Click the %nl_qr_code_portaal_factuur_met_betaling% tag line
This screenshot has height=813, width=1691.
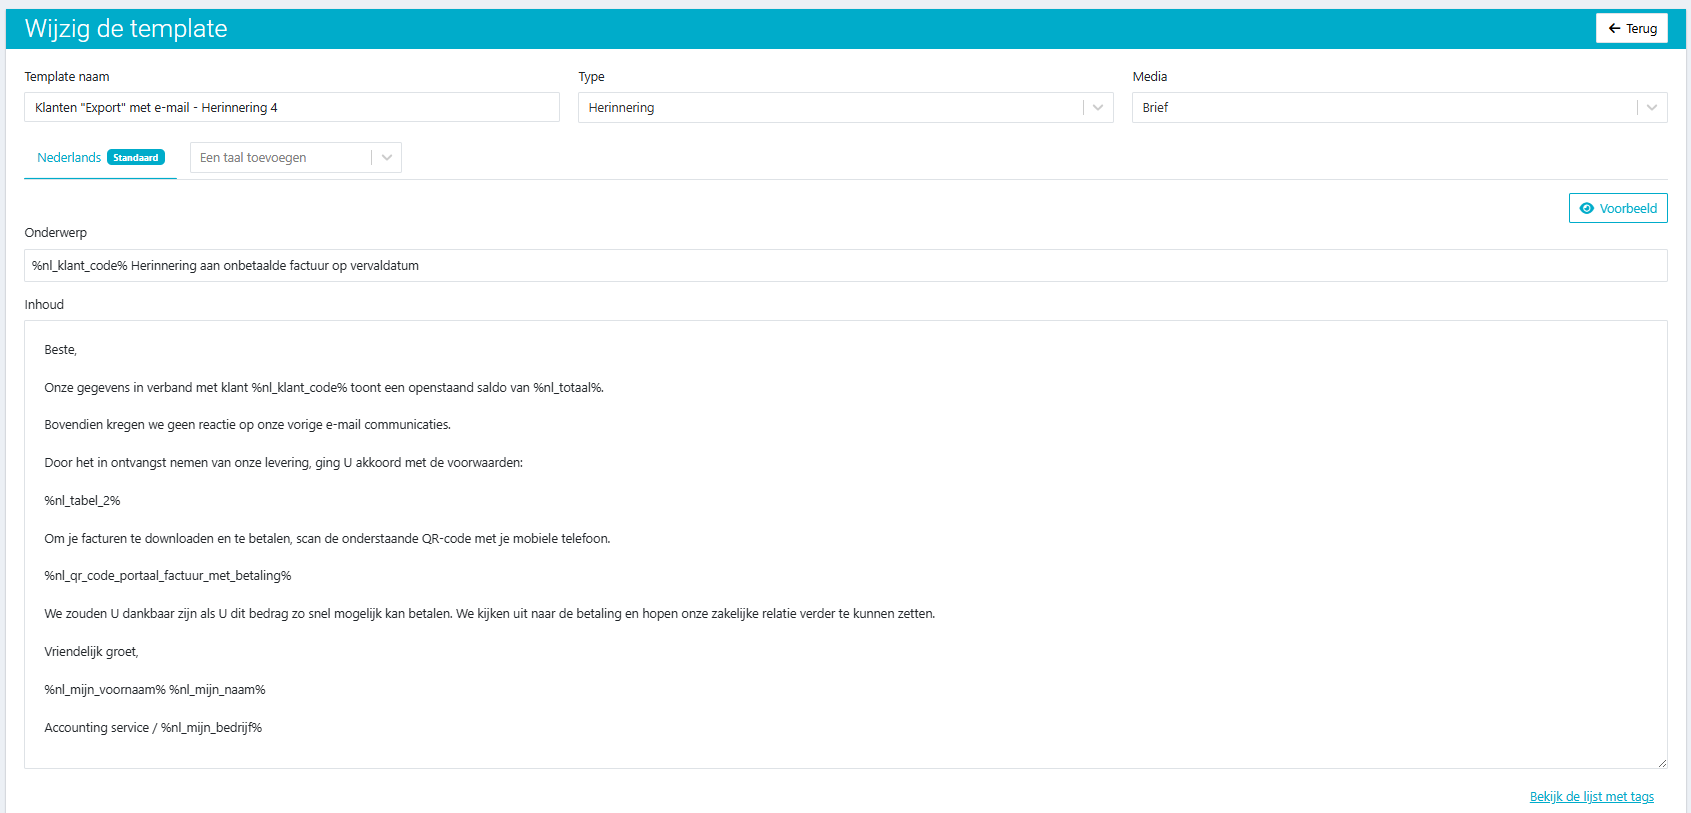(x=168, y=576)
